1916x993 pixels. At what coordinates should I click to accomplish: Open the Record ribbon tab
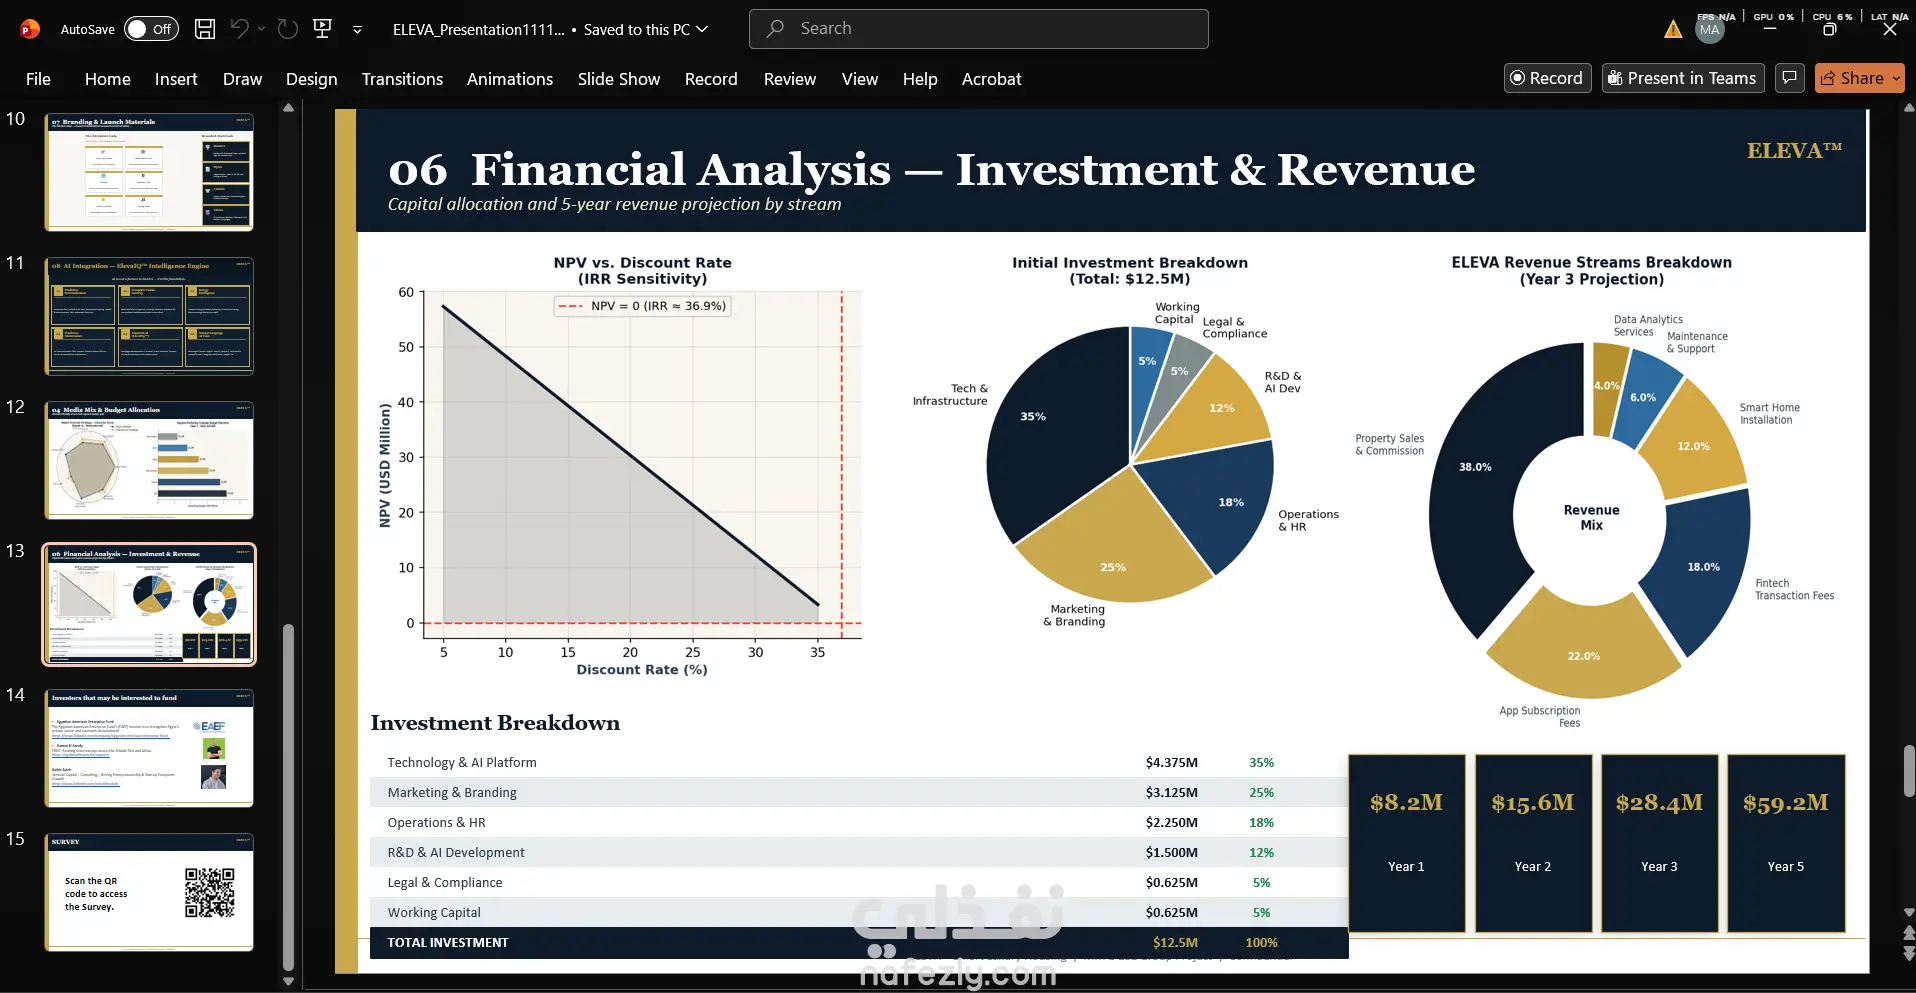[711, 79]
